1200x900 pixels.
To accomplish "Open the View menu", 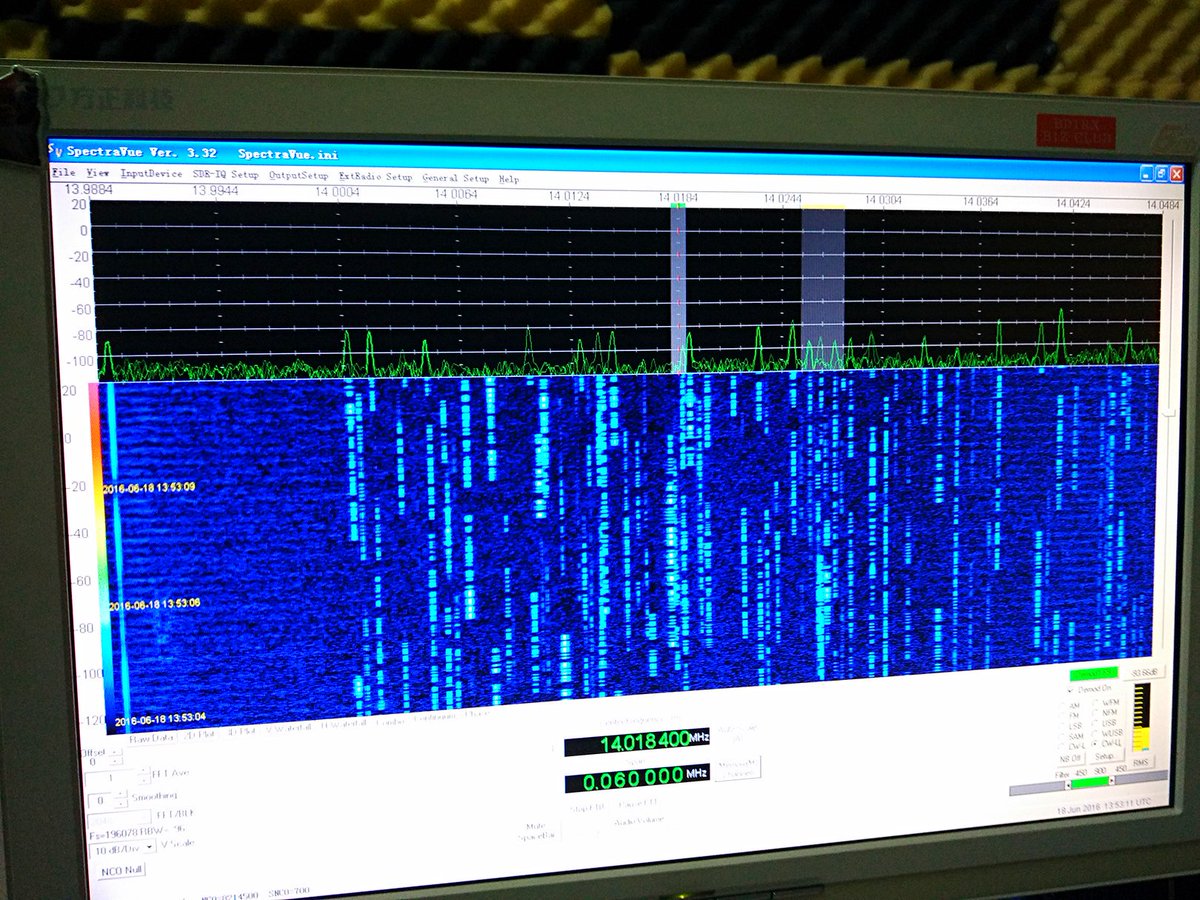I will pyautogui.click(x=98, y=173).
